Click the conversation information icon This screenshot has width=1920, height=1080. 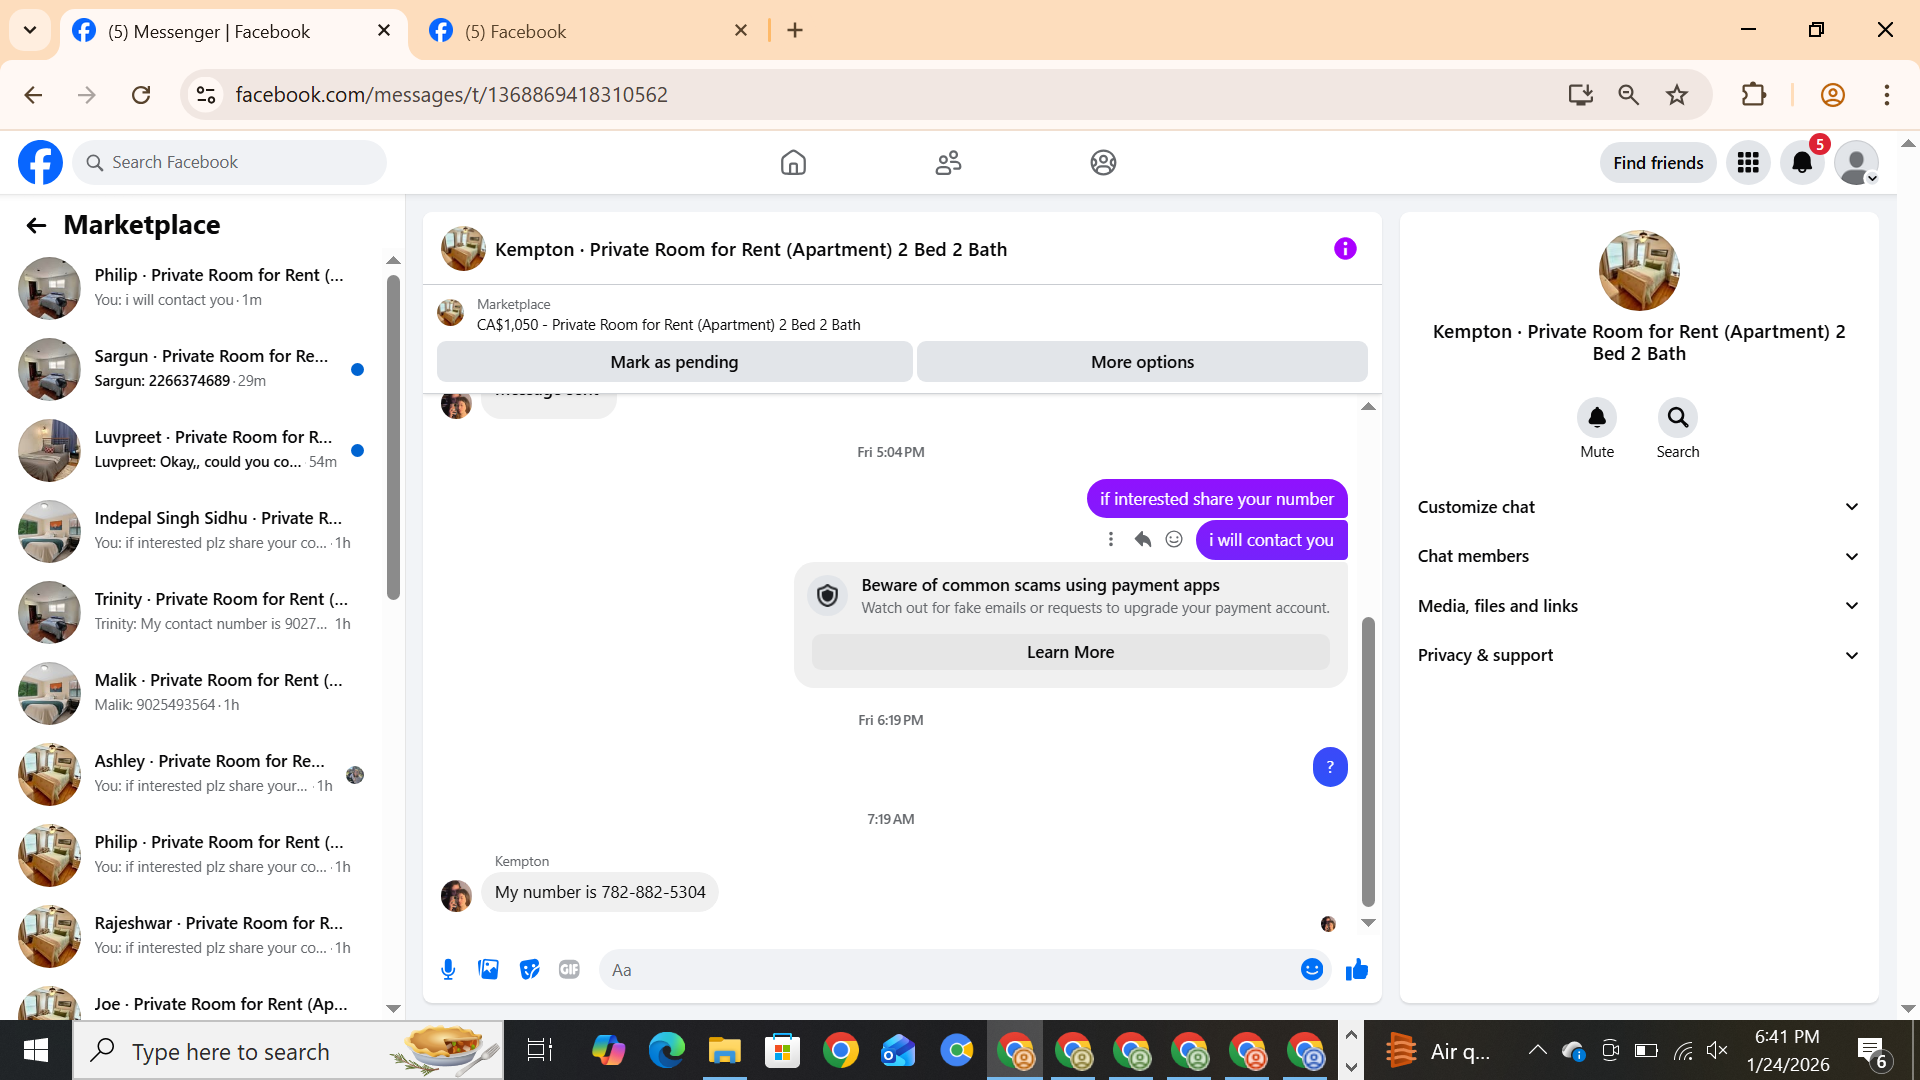click(x=1345, y=249)
